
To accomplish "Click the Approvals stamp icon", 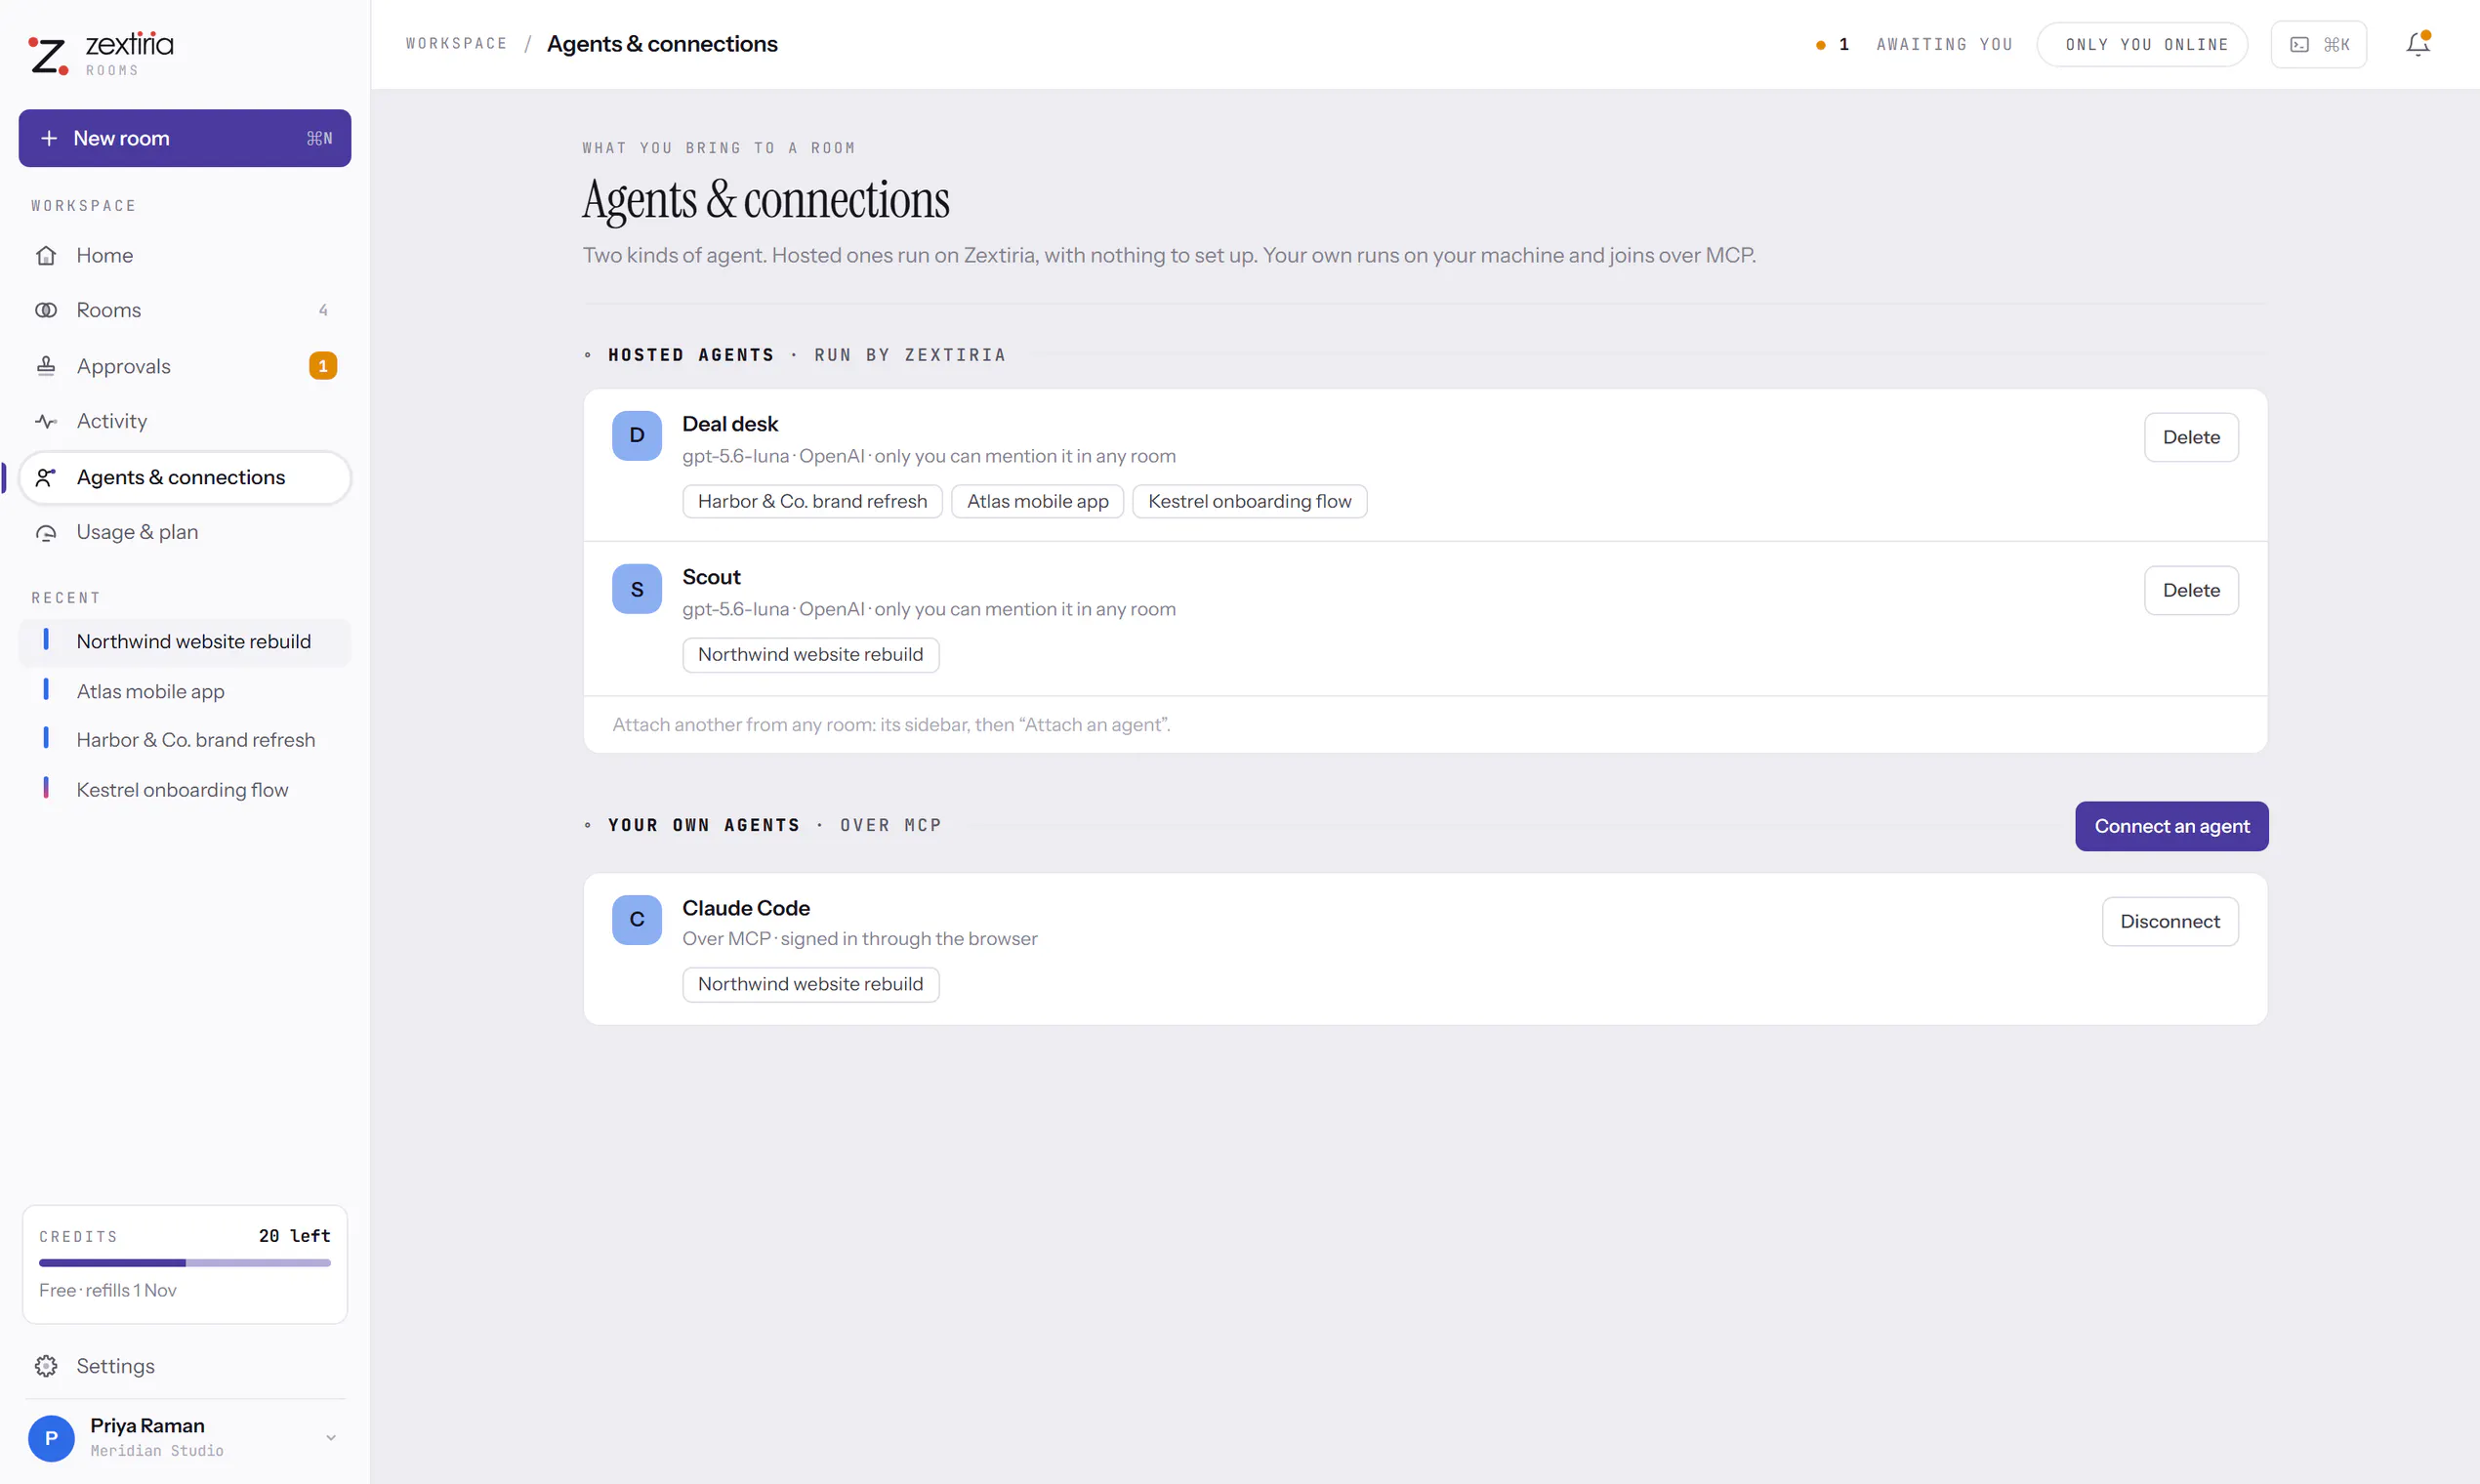I will point(46,366).
